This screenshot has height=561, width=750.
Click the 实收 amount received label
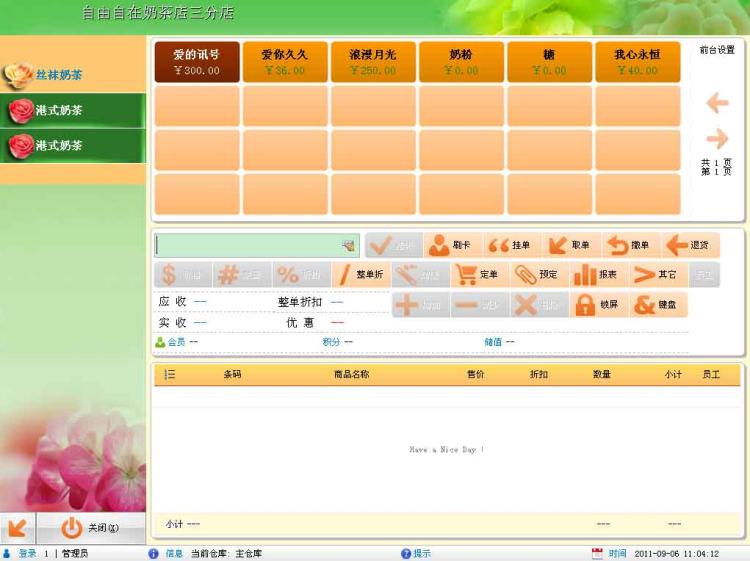tap(172, 323)
